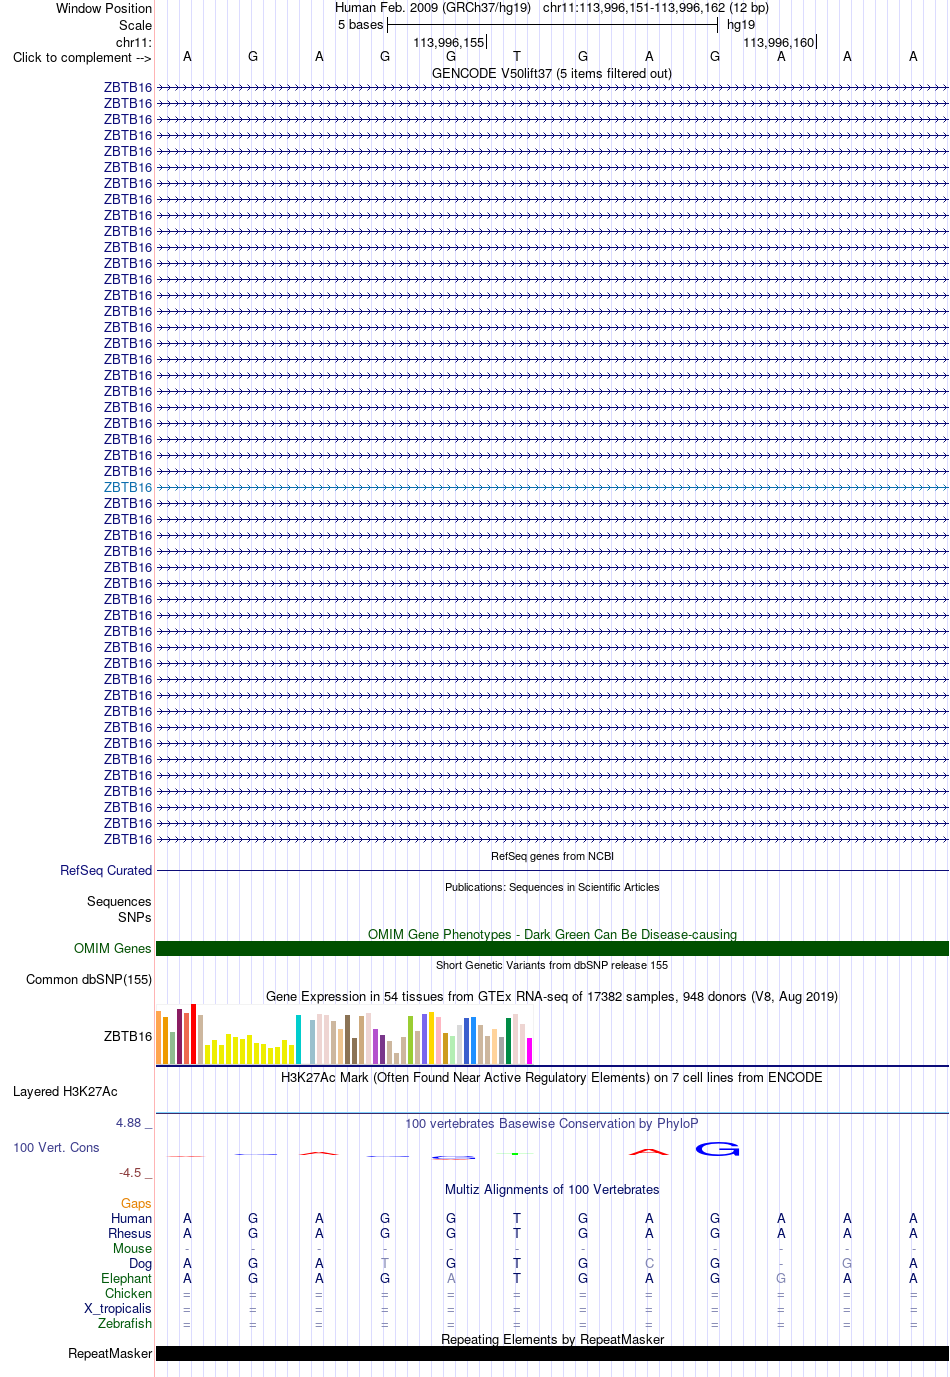Click the Dog alignment row label
Screen dimensions: 950x1377
point(140,1263)
